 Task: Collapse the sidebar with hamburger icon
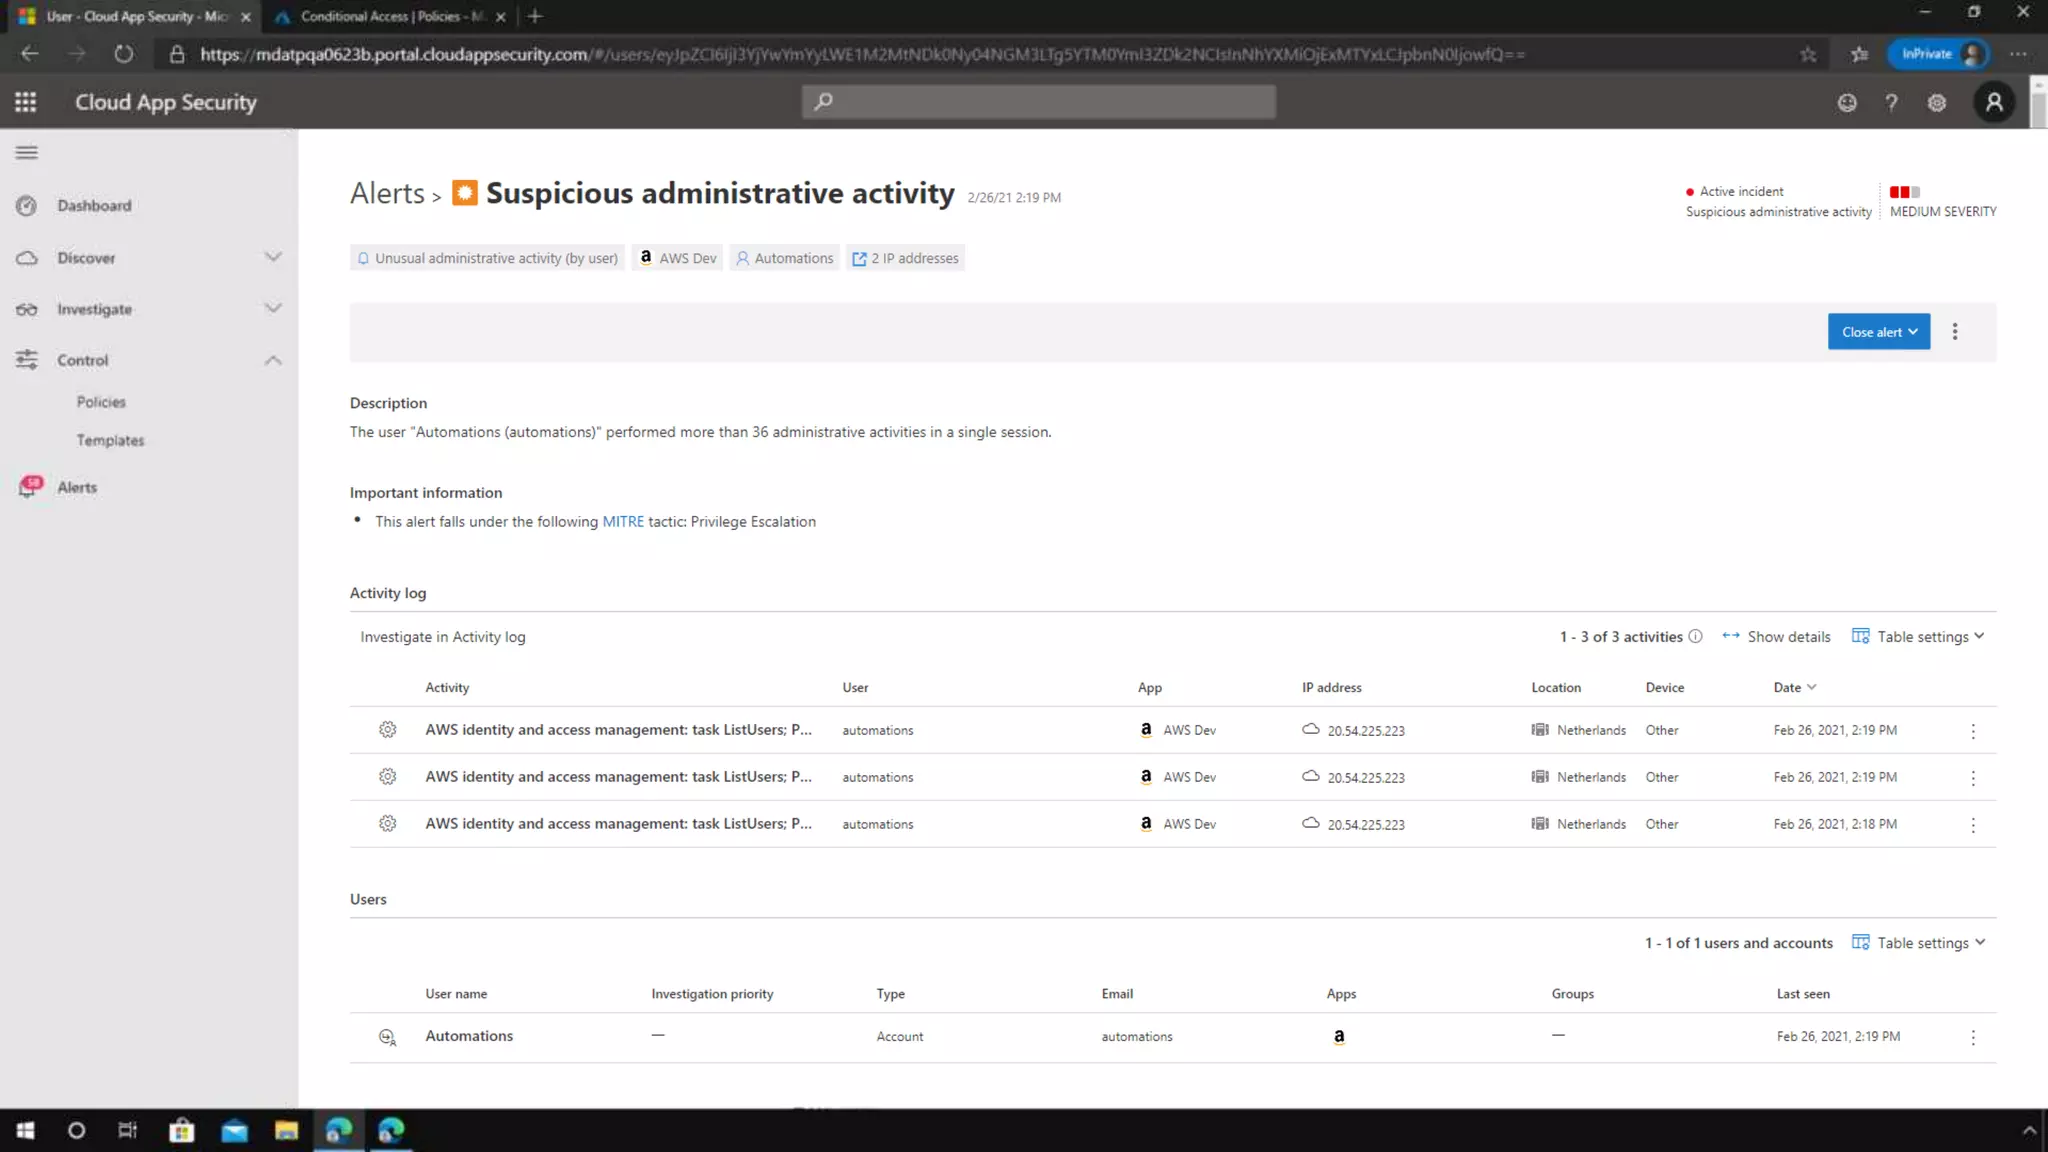(x=27, y=152)
